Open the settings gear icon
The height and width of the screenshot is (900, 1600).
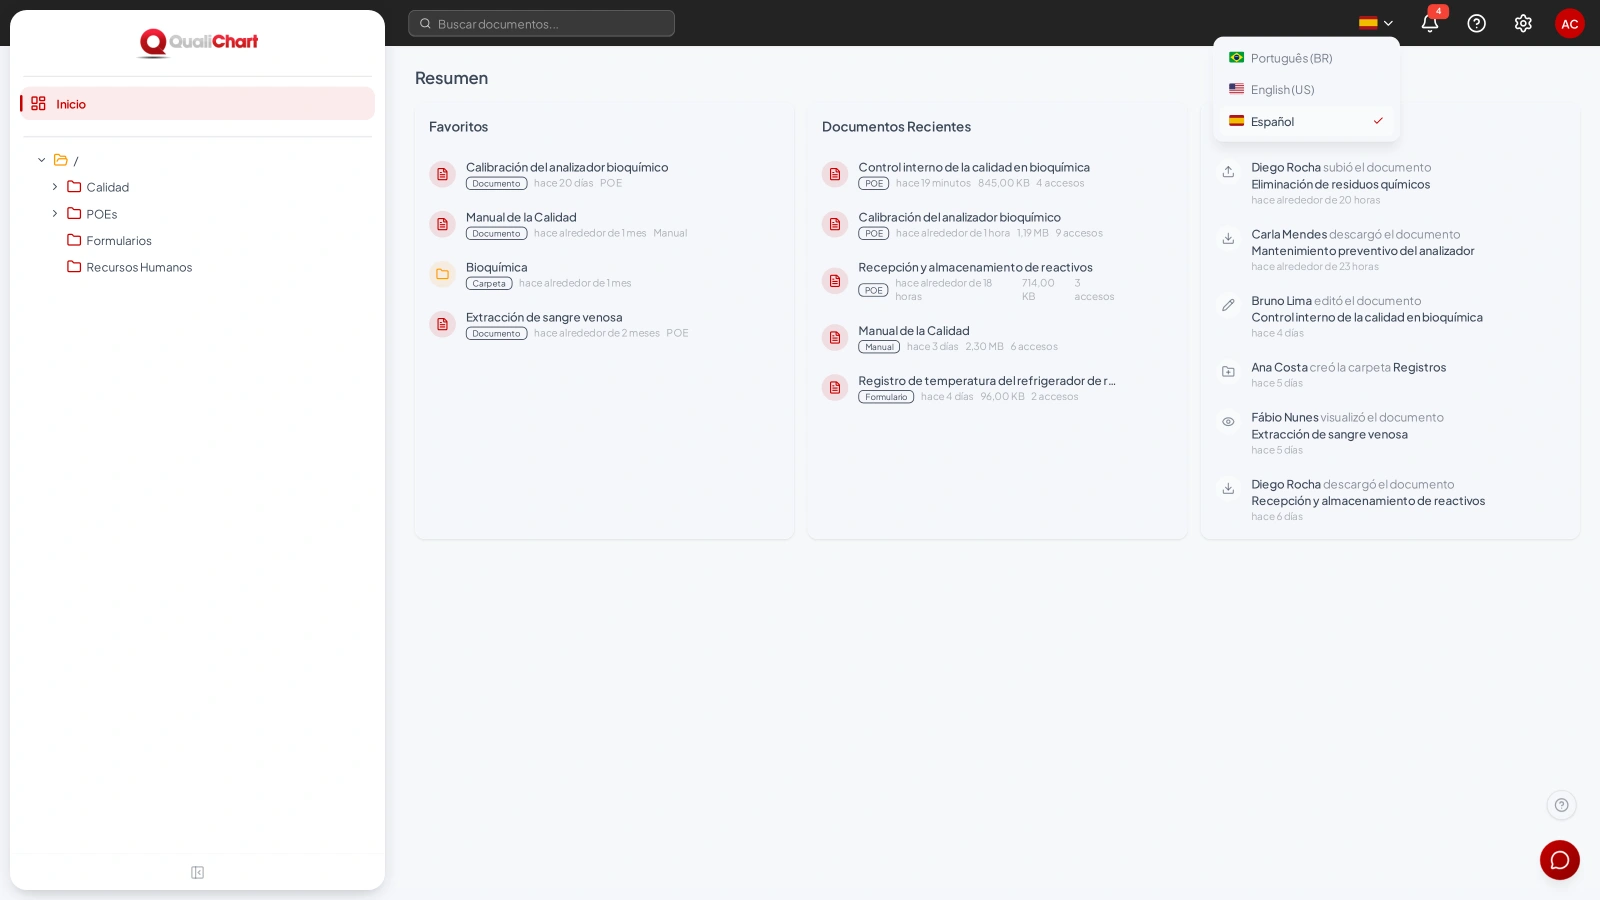coord(1523,23)
